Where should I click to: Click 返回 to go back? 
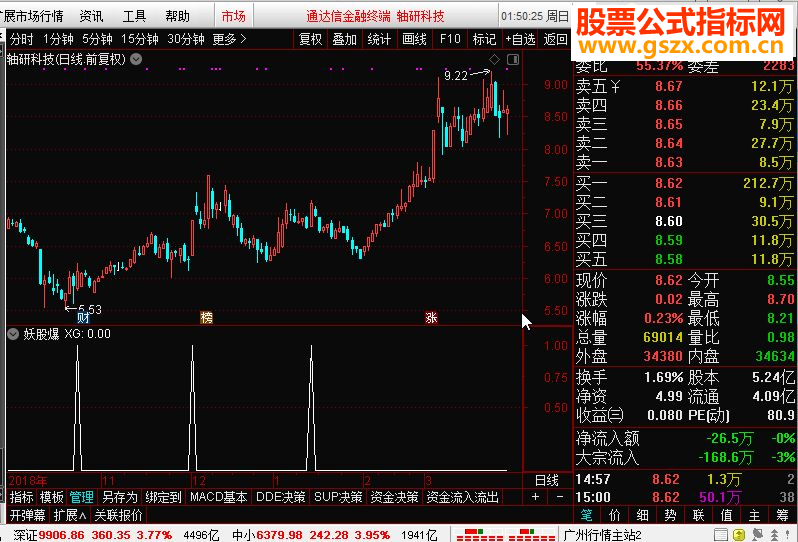click(555, 39)
